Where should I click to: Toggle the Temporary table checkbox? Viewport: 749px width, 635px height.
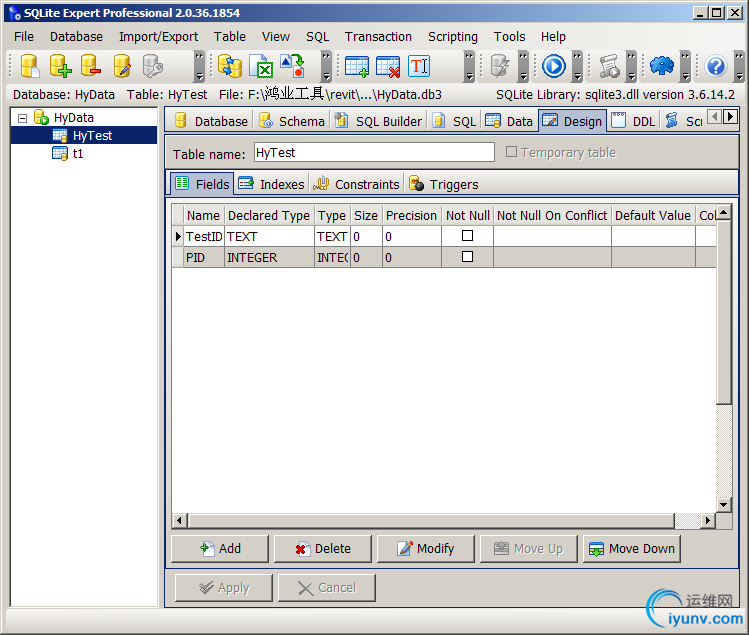[511, 152]
